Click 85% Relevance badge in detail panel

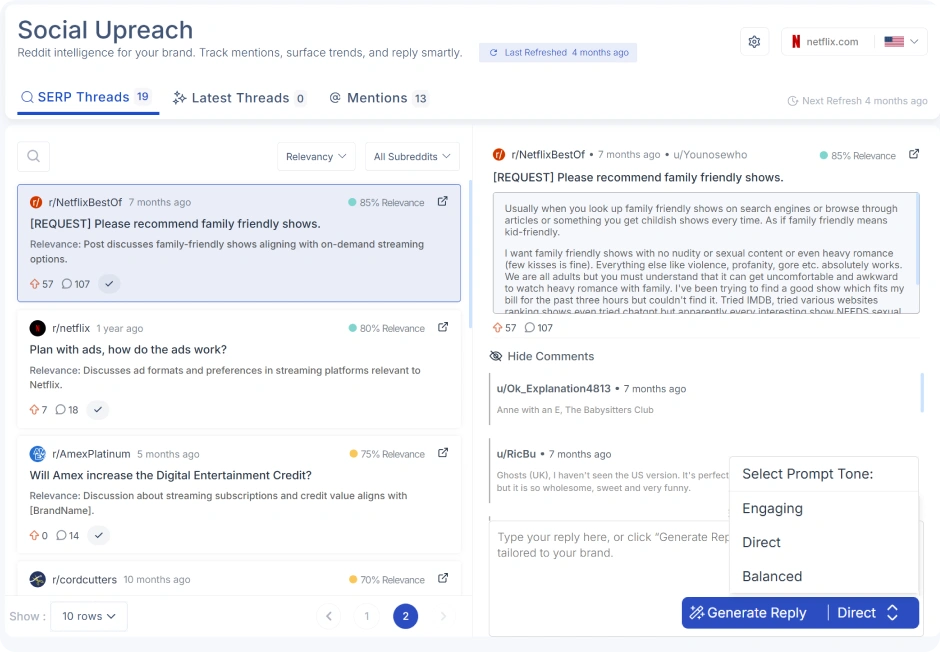pos(857,156)
